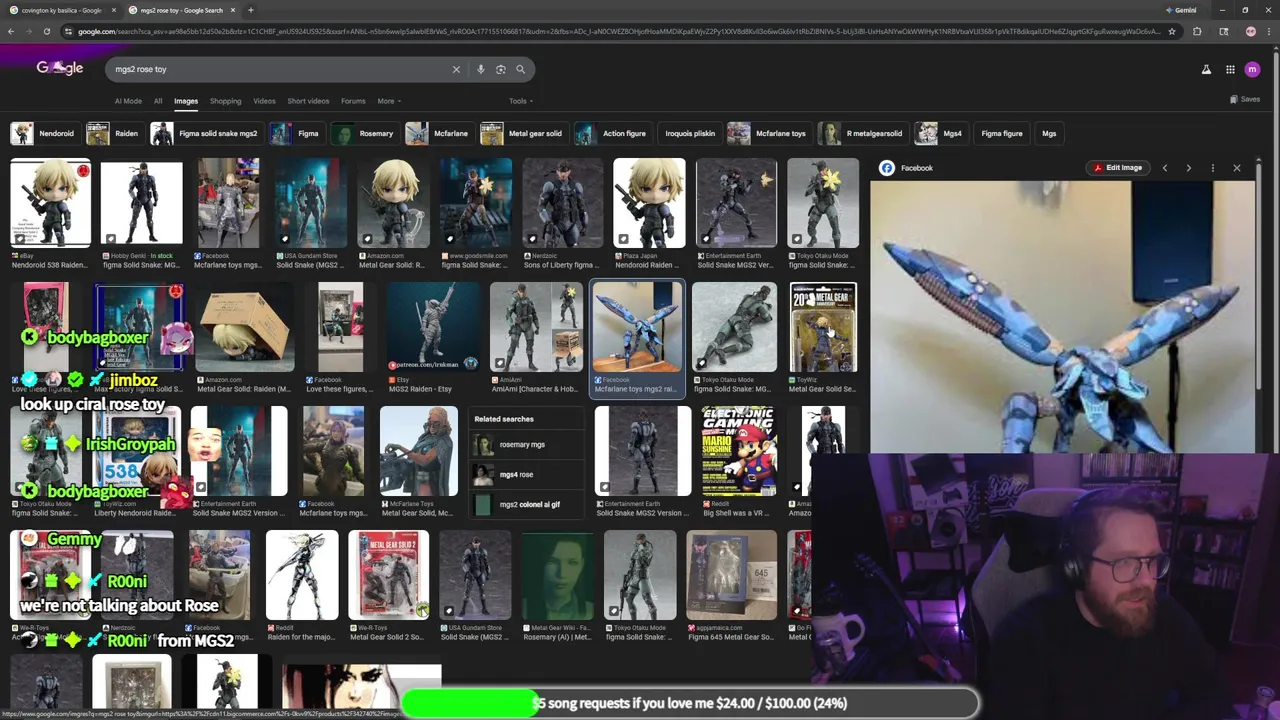Click the Edit Image button
Screen dimensions: 1280x720
[1118, 168]
